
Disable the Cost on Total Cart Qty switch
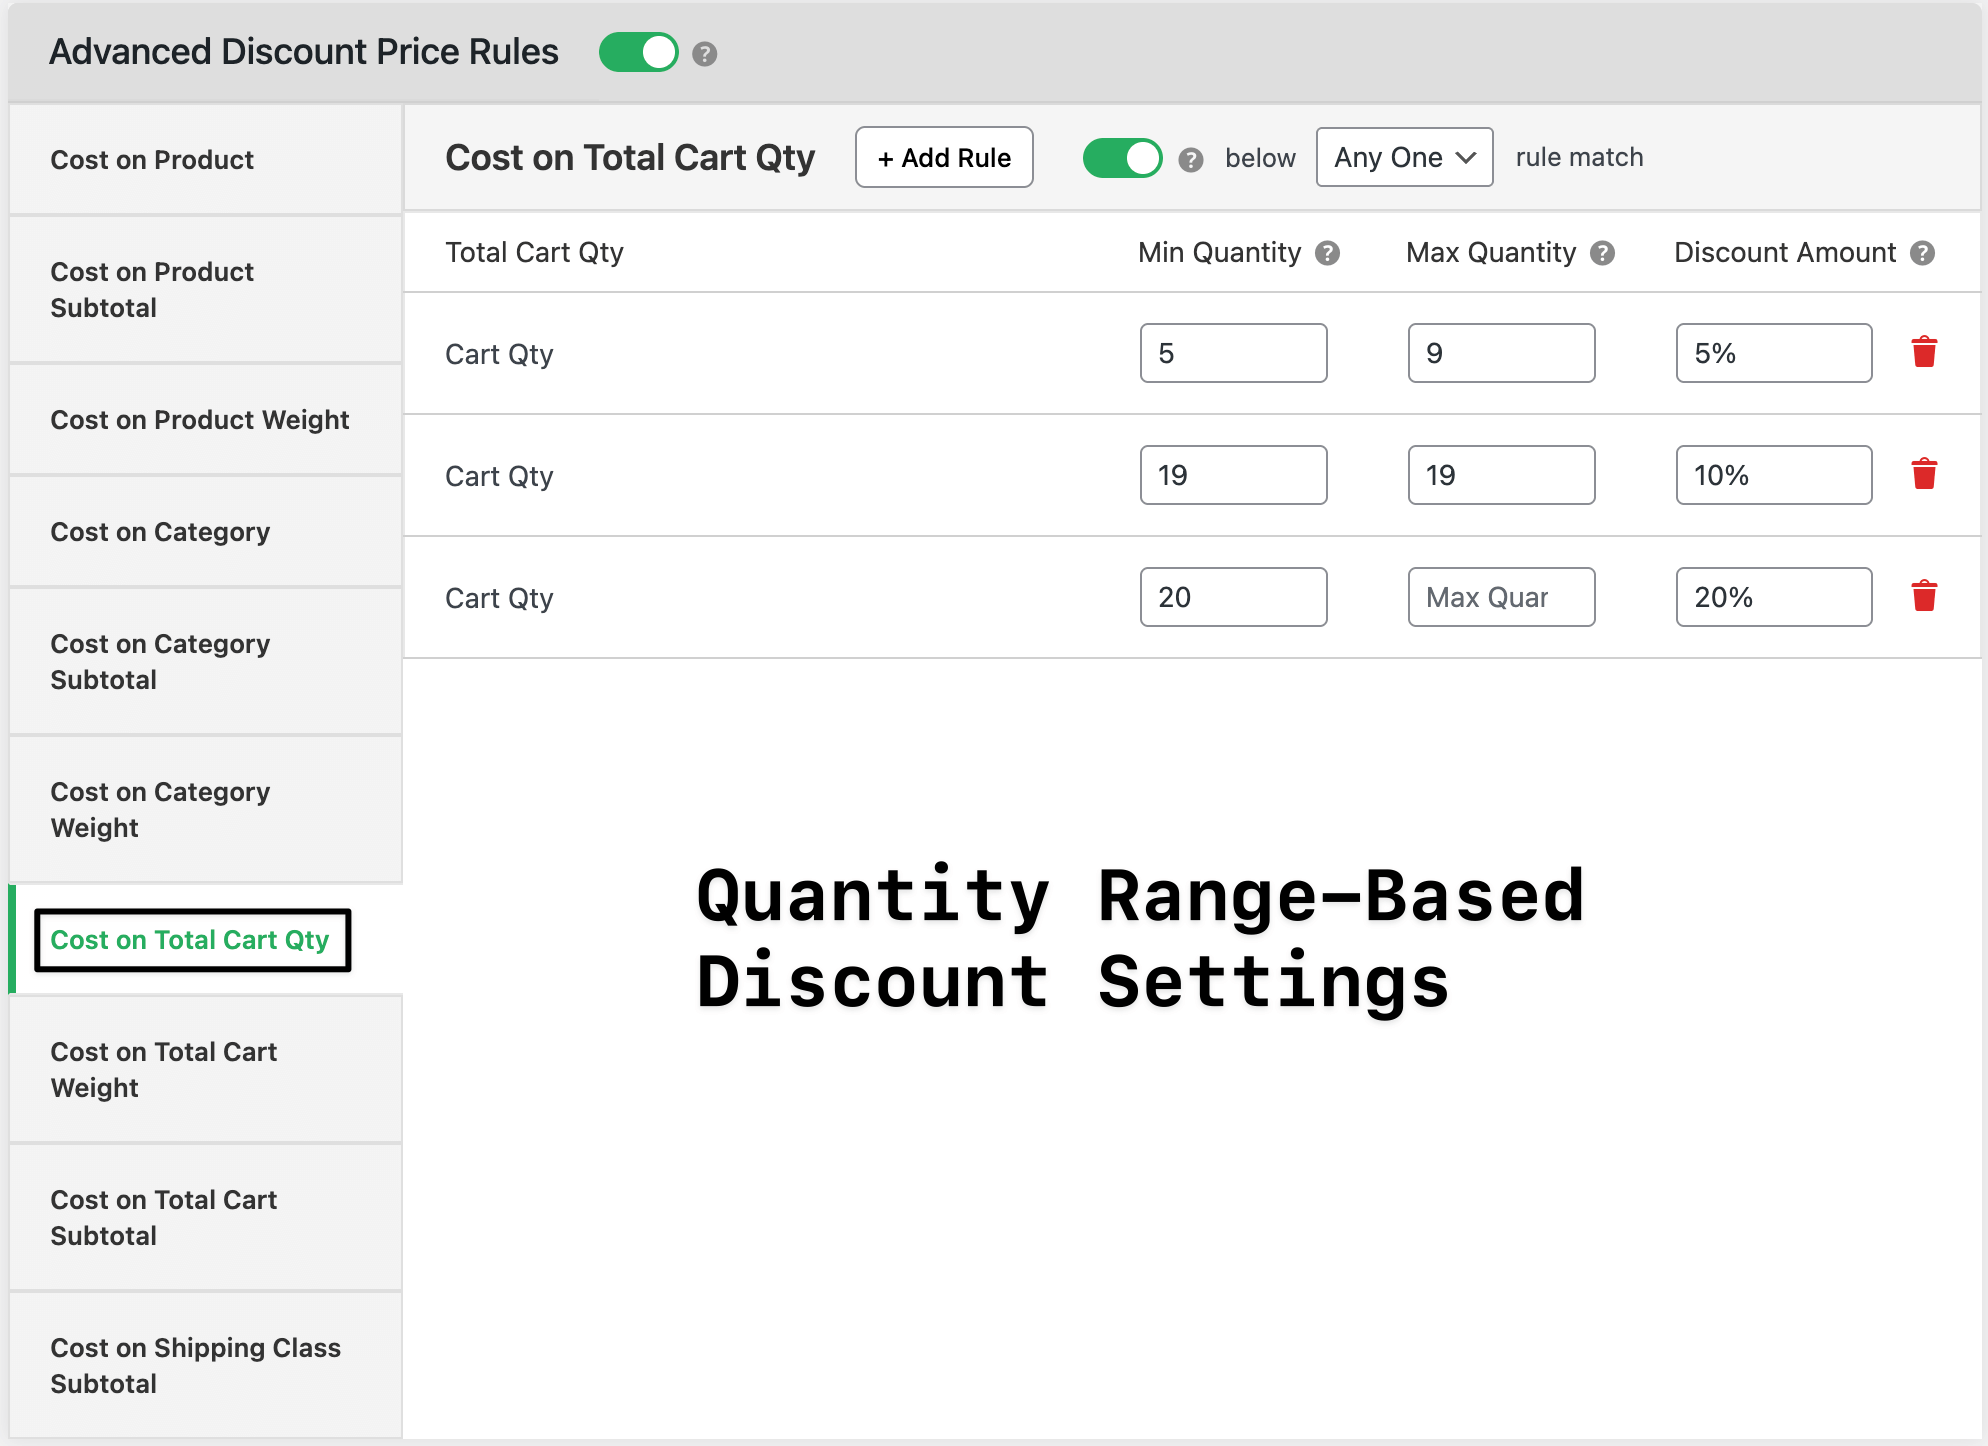(x=1122, y=158)
